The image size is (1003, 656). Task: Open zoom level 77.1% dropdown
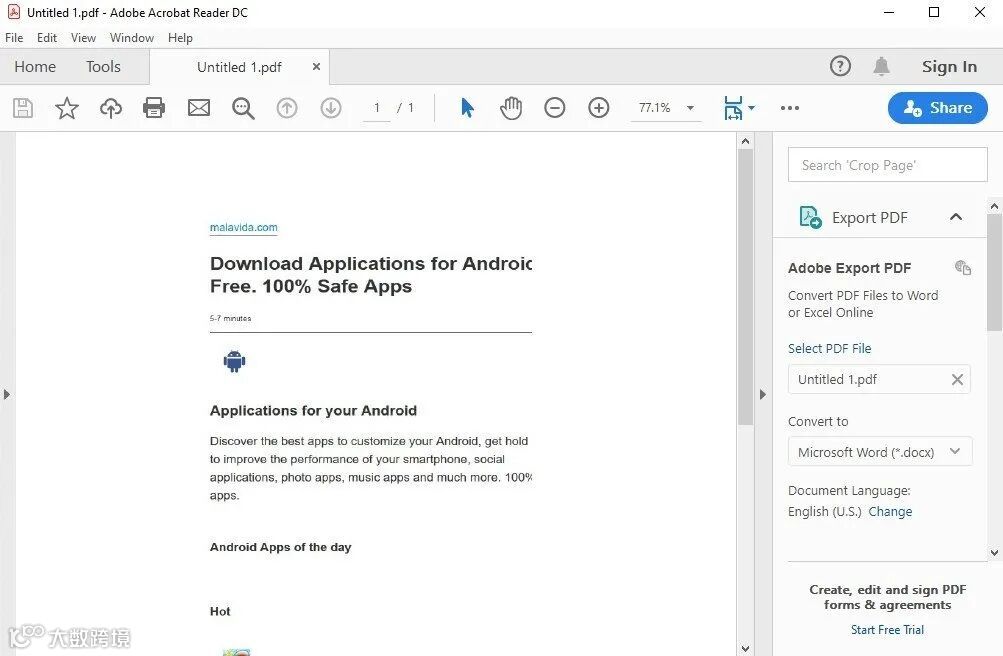(690, 108)
